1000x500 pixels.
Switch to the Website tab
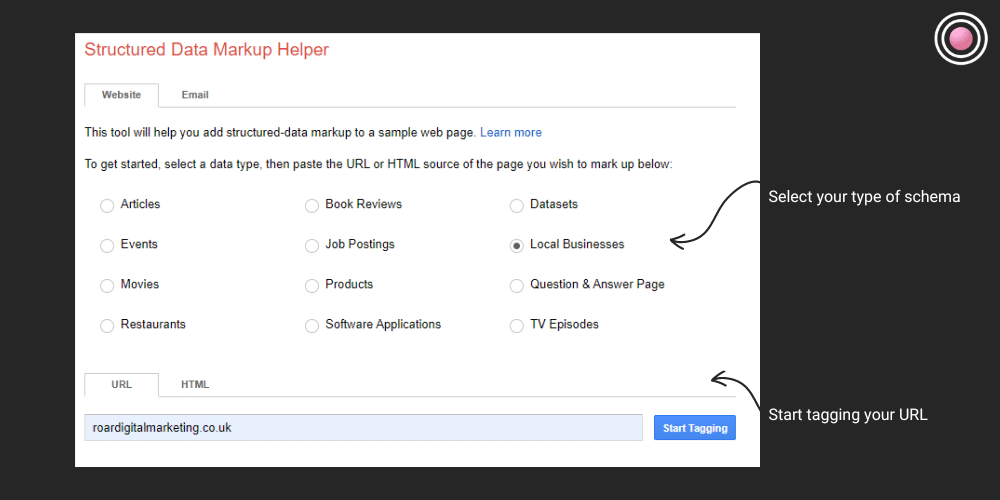(x=121, y=95)
